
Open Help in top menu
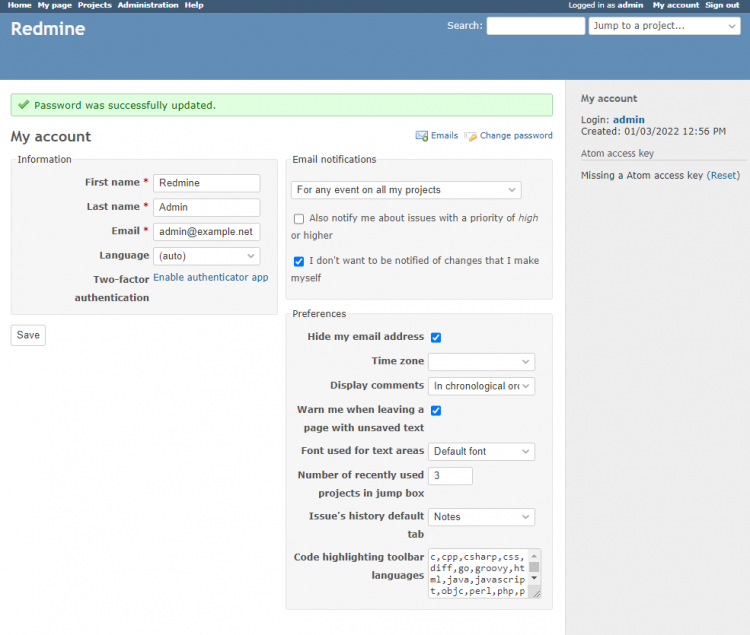194,5
